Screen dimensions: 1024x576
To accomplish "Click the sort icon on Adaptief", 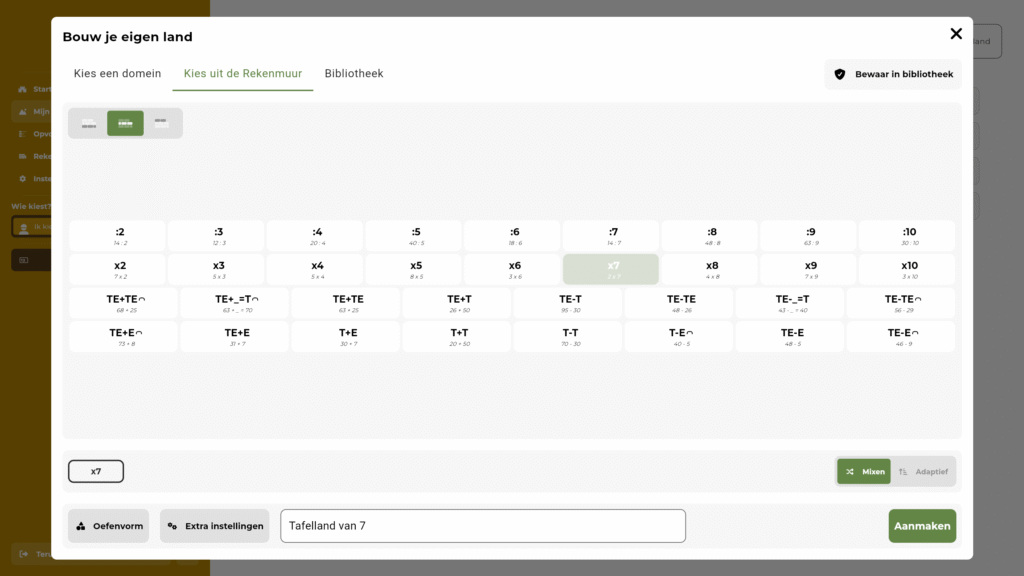I will click(x=903, y=472).
